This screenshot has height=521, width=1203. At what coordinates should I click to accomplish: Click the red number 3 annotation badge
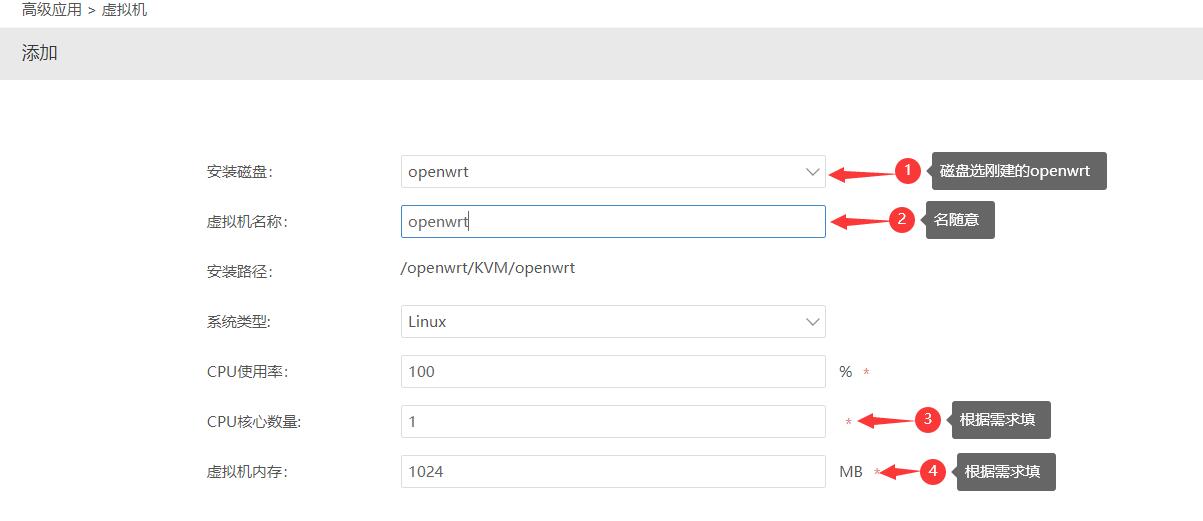(927, 420)
